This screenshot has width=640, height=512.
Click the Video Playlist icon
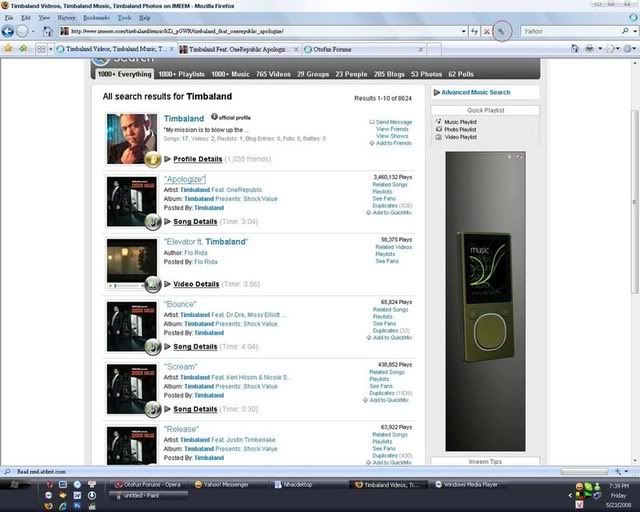tap(439, 137)
